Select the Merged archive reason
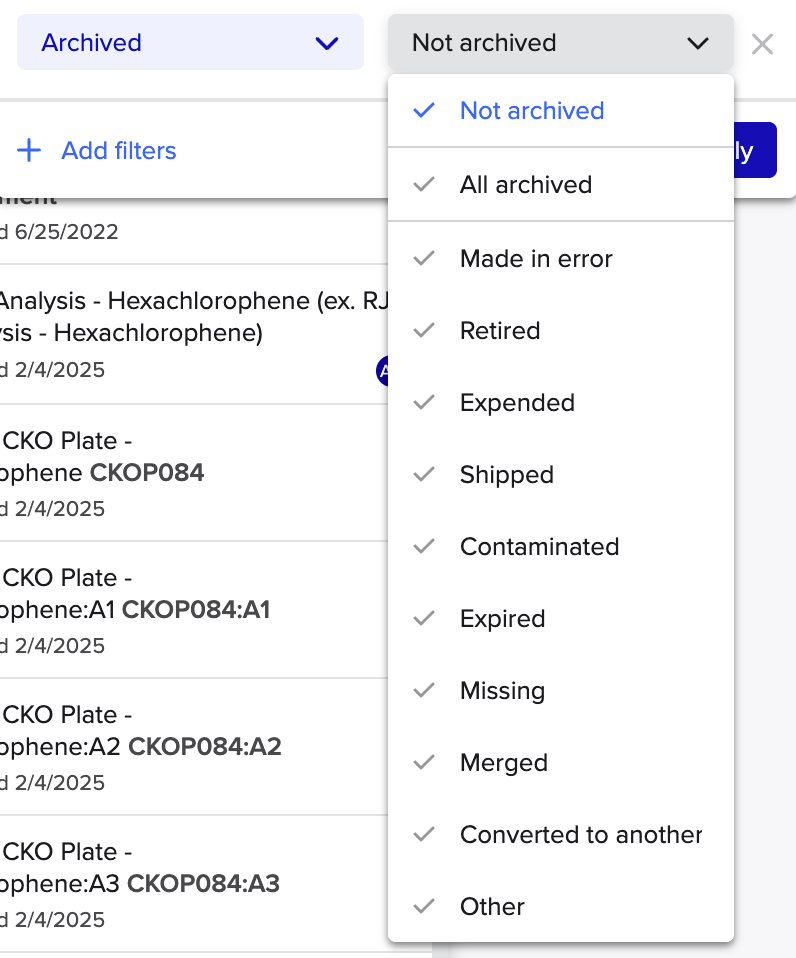This screenshot has height=958, width=796. click(503, 763)
